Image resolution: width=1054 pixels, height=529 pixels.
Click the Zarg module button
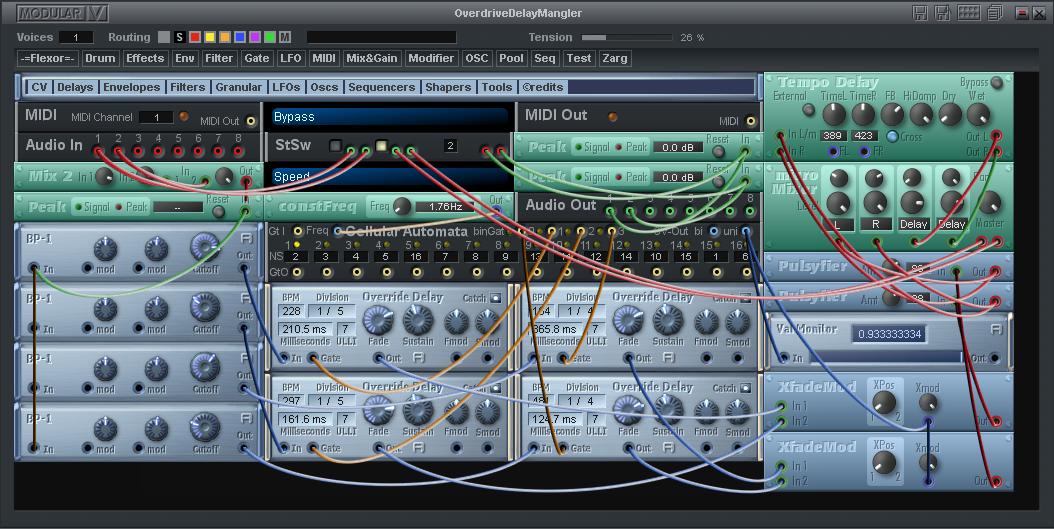pyautogui.click(x=614, y=58)
